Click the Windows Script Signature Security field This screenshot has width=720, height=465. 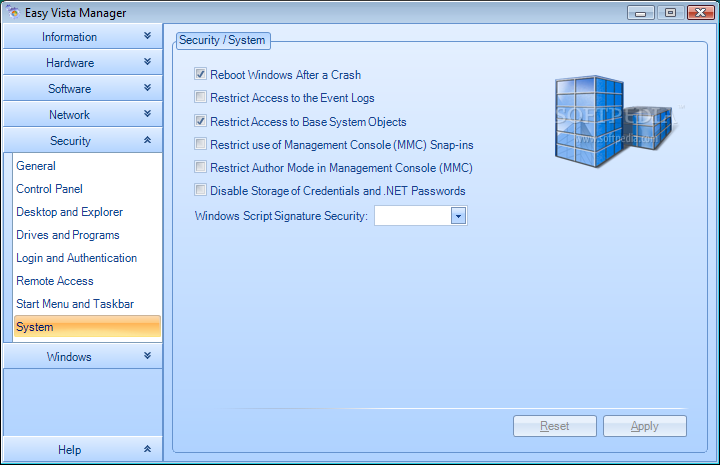(x=421, y=216)
